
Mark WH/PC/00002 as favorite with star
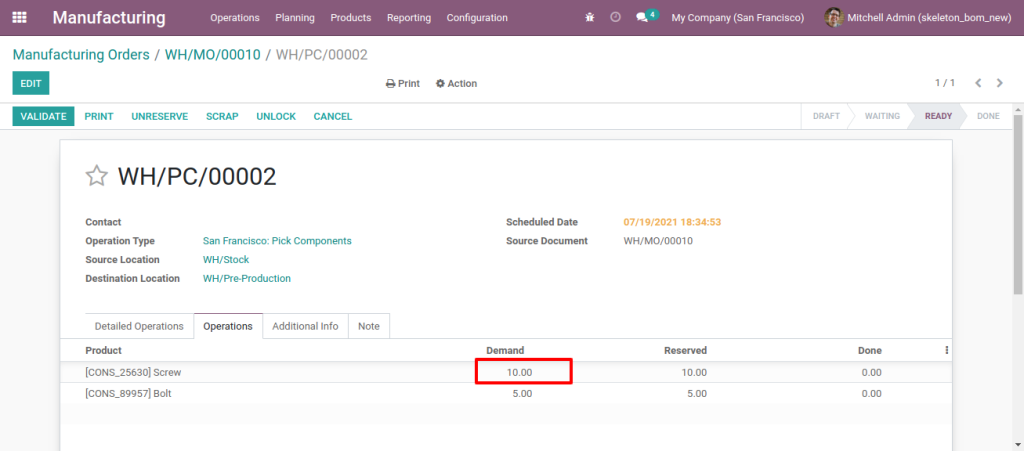tap(96, 177)
